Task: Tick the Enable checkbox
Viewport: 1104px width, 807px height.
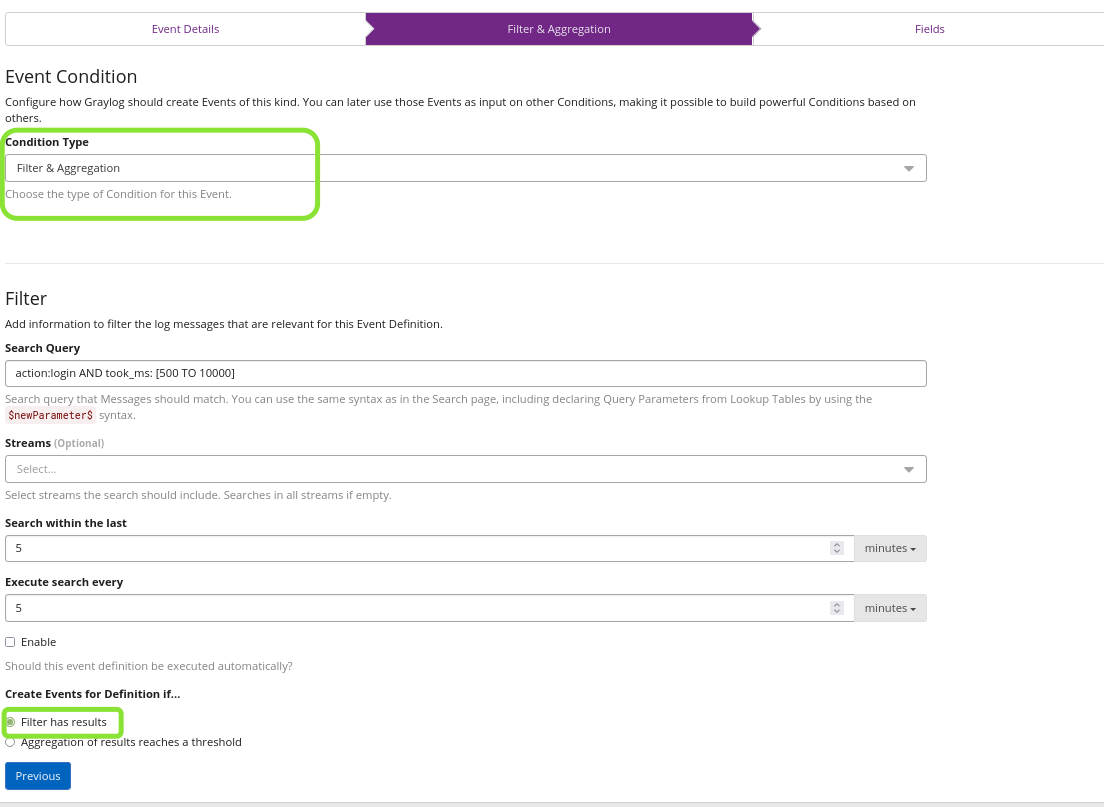Action: (x=10, y=642)
